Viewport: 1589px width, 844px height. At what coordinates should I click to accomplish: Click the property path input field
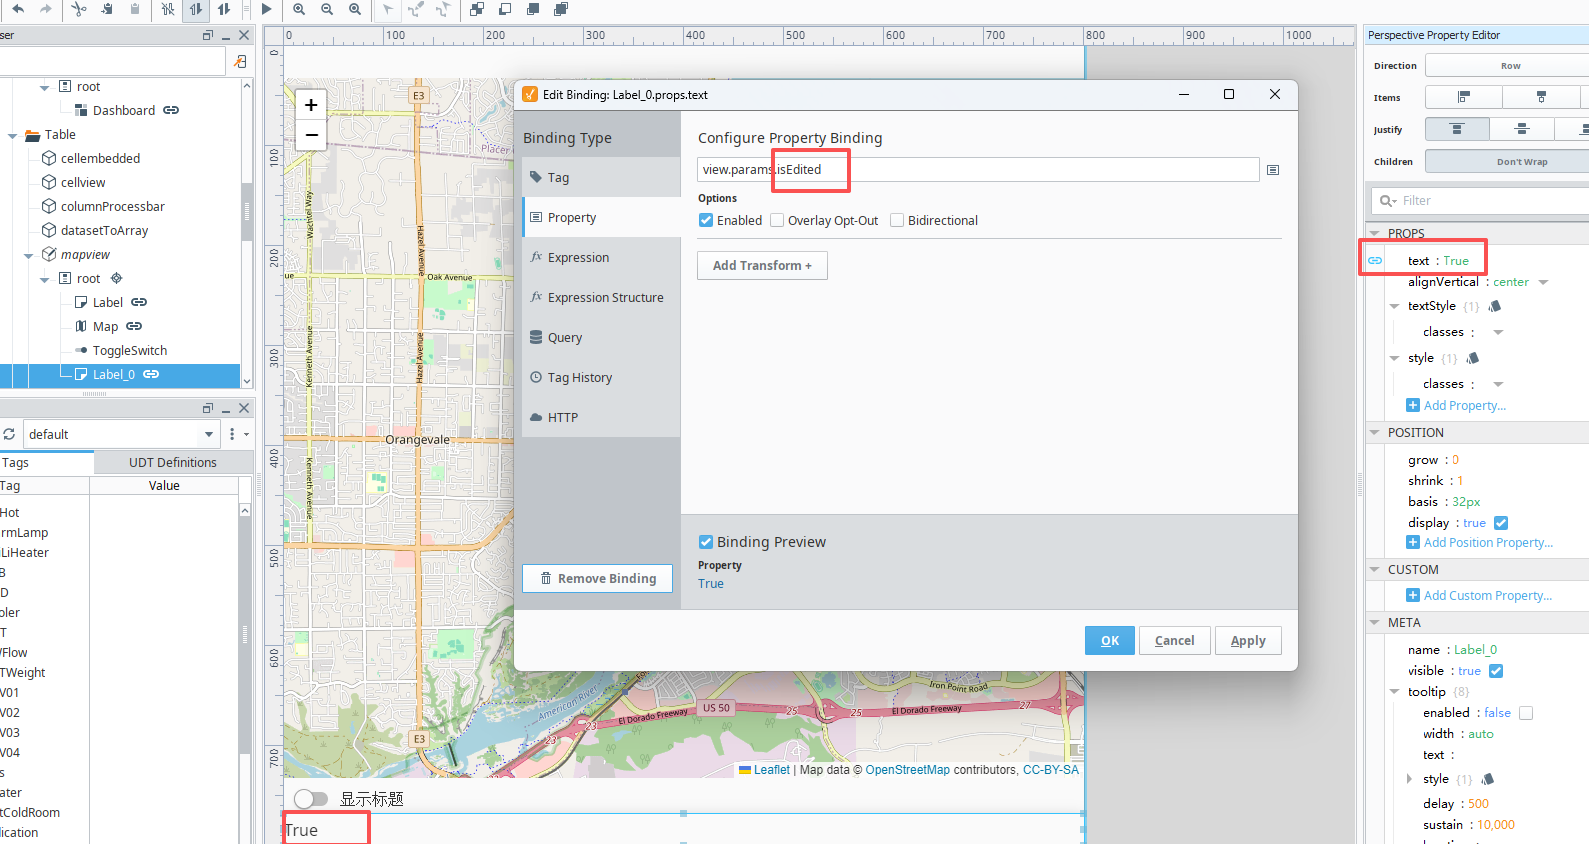(978, 169)
